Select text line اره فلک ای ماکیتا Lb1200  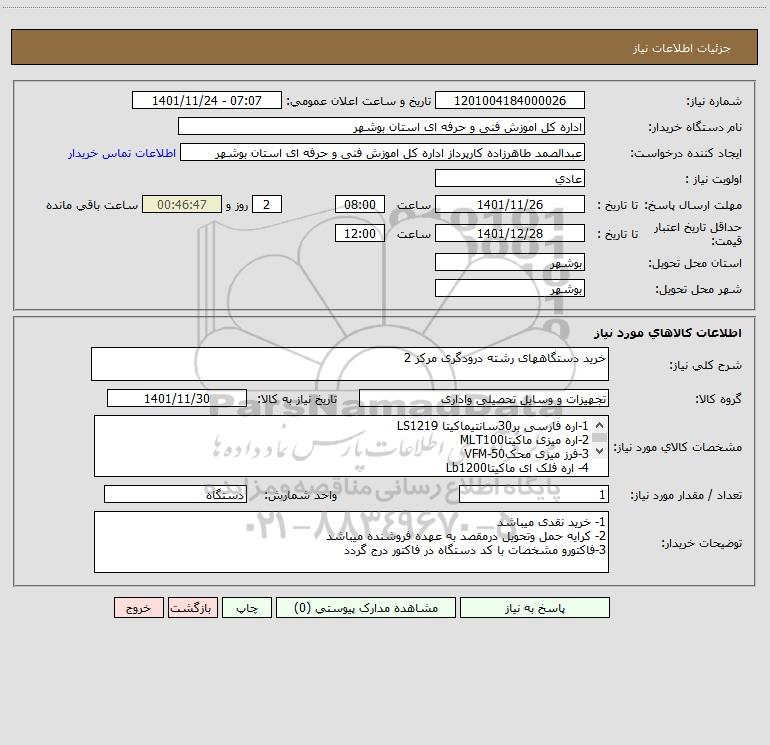[x=517, y=468]
